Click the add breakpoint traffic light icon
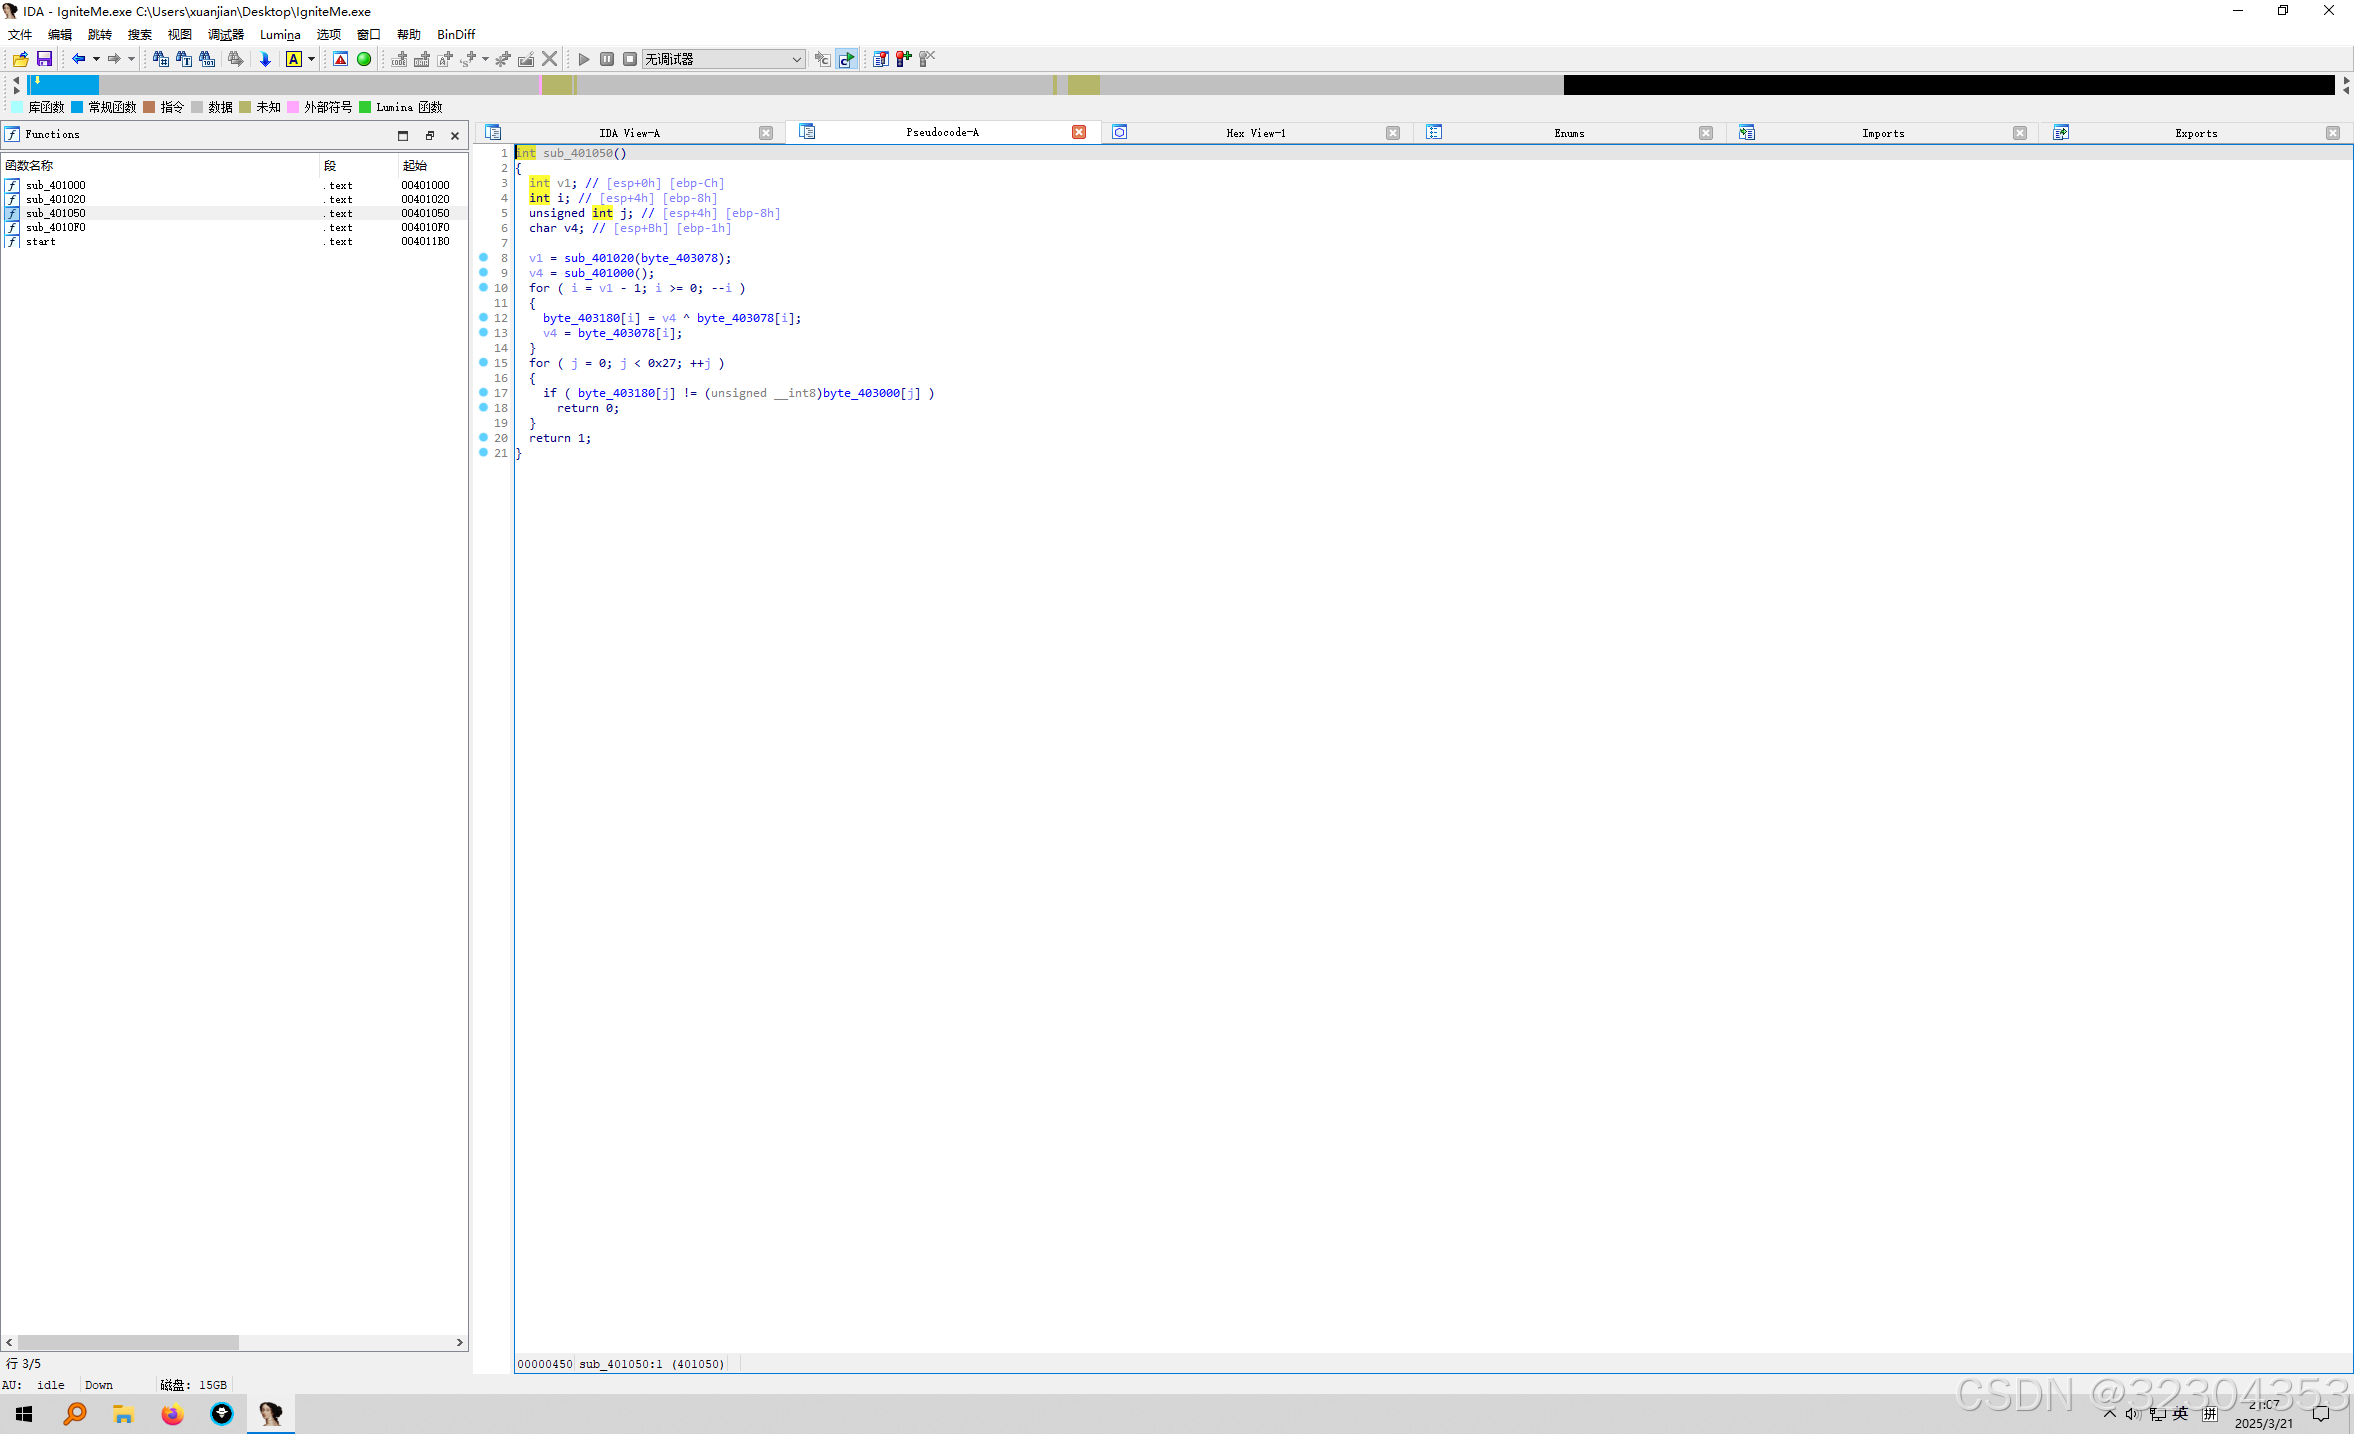Screen dimensions: 2354x1434 click(x=904, y=59)
